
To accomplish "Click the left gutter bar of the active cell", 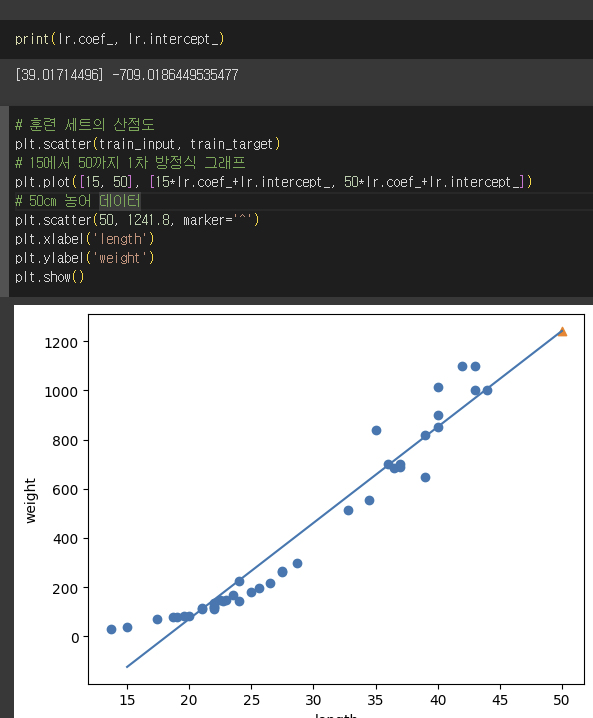I will click(x=4, y=201).
